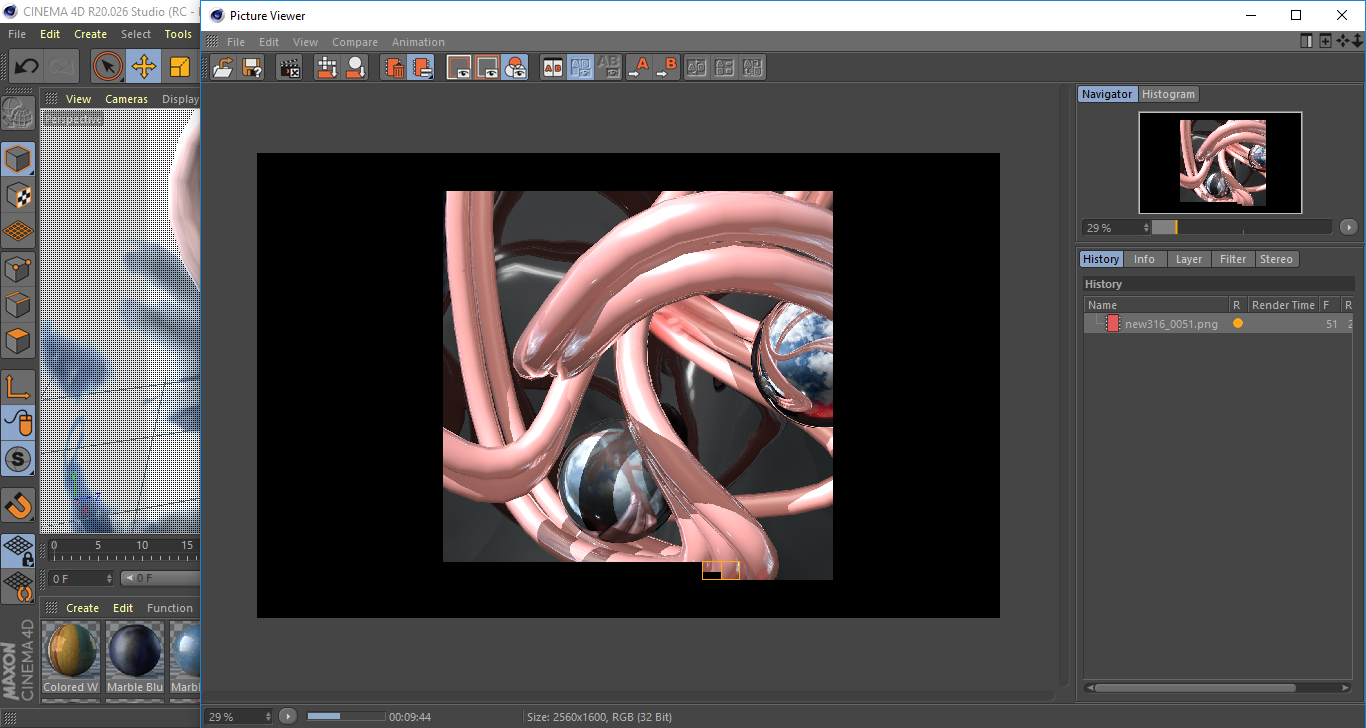1366x728 pixels.
Task: Click the grid with down arrow toolbar icon
Action: coord(327,67)
